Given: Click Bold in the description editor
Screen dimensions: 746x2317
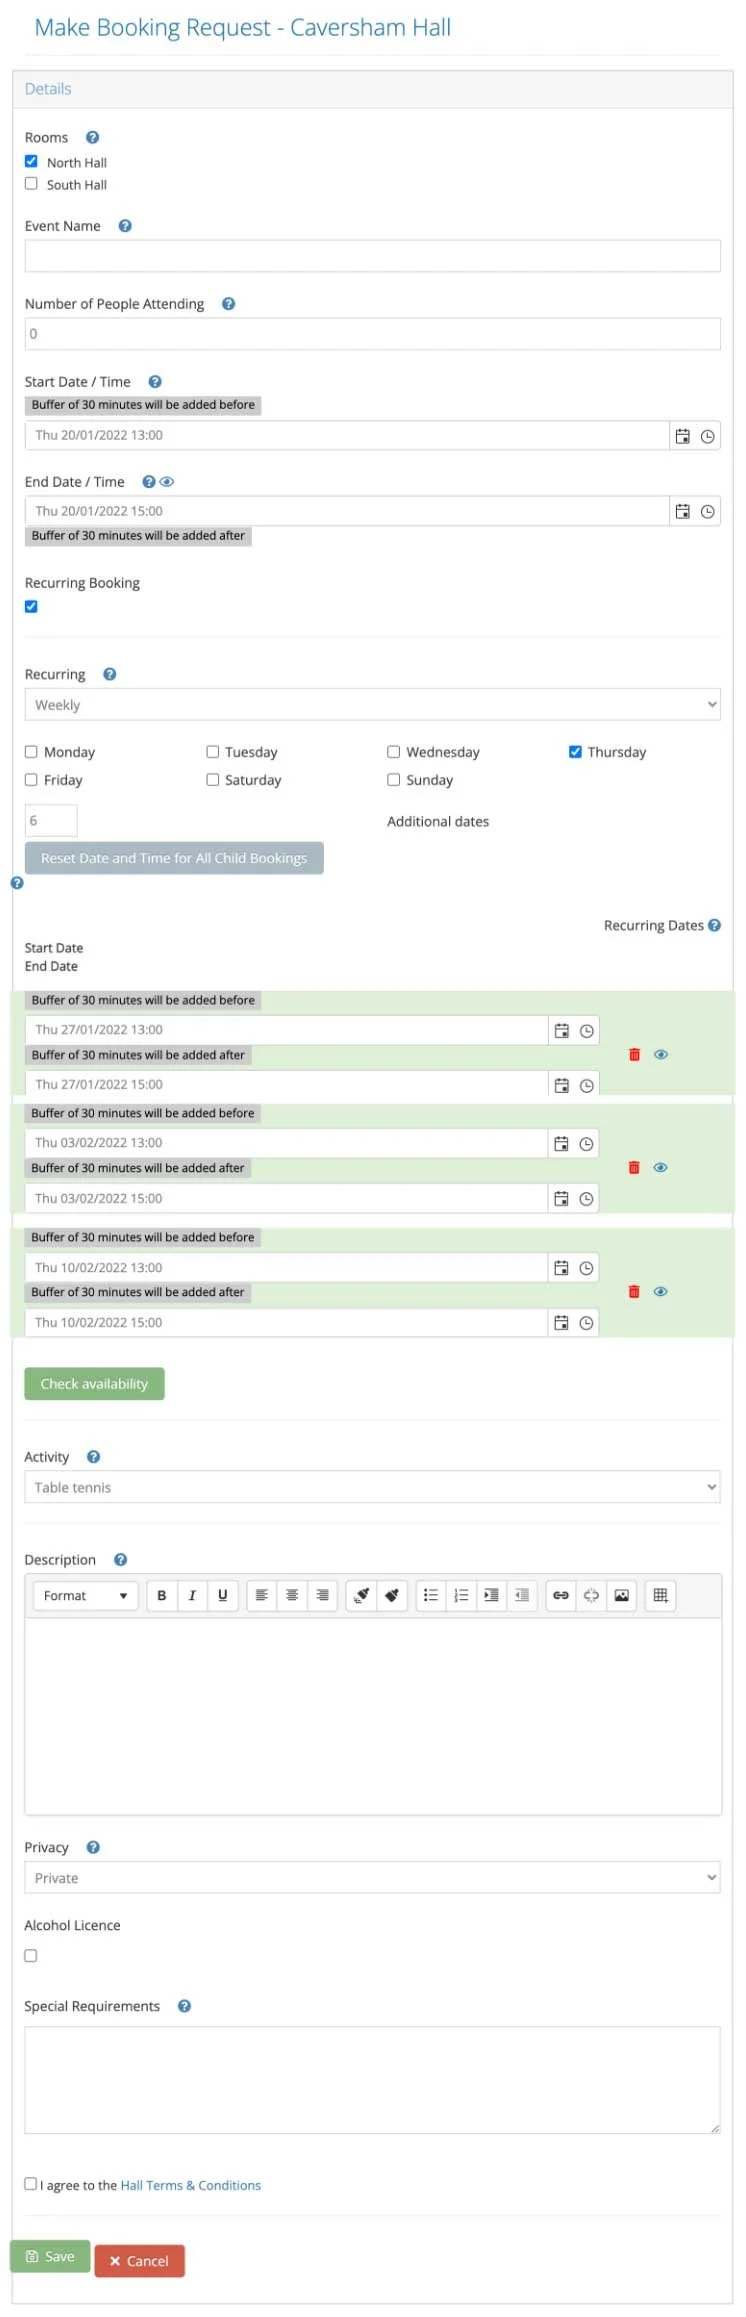Looking at the screenshot, I should click(x=162, y=1595).
